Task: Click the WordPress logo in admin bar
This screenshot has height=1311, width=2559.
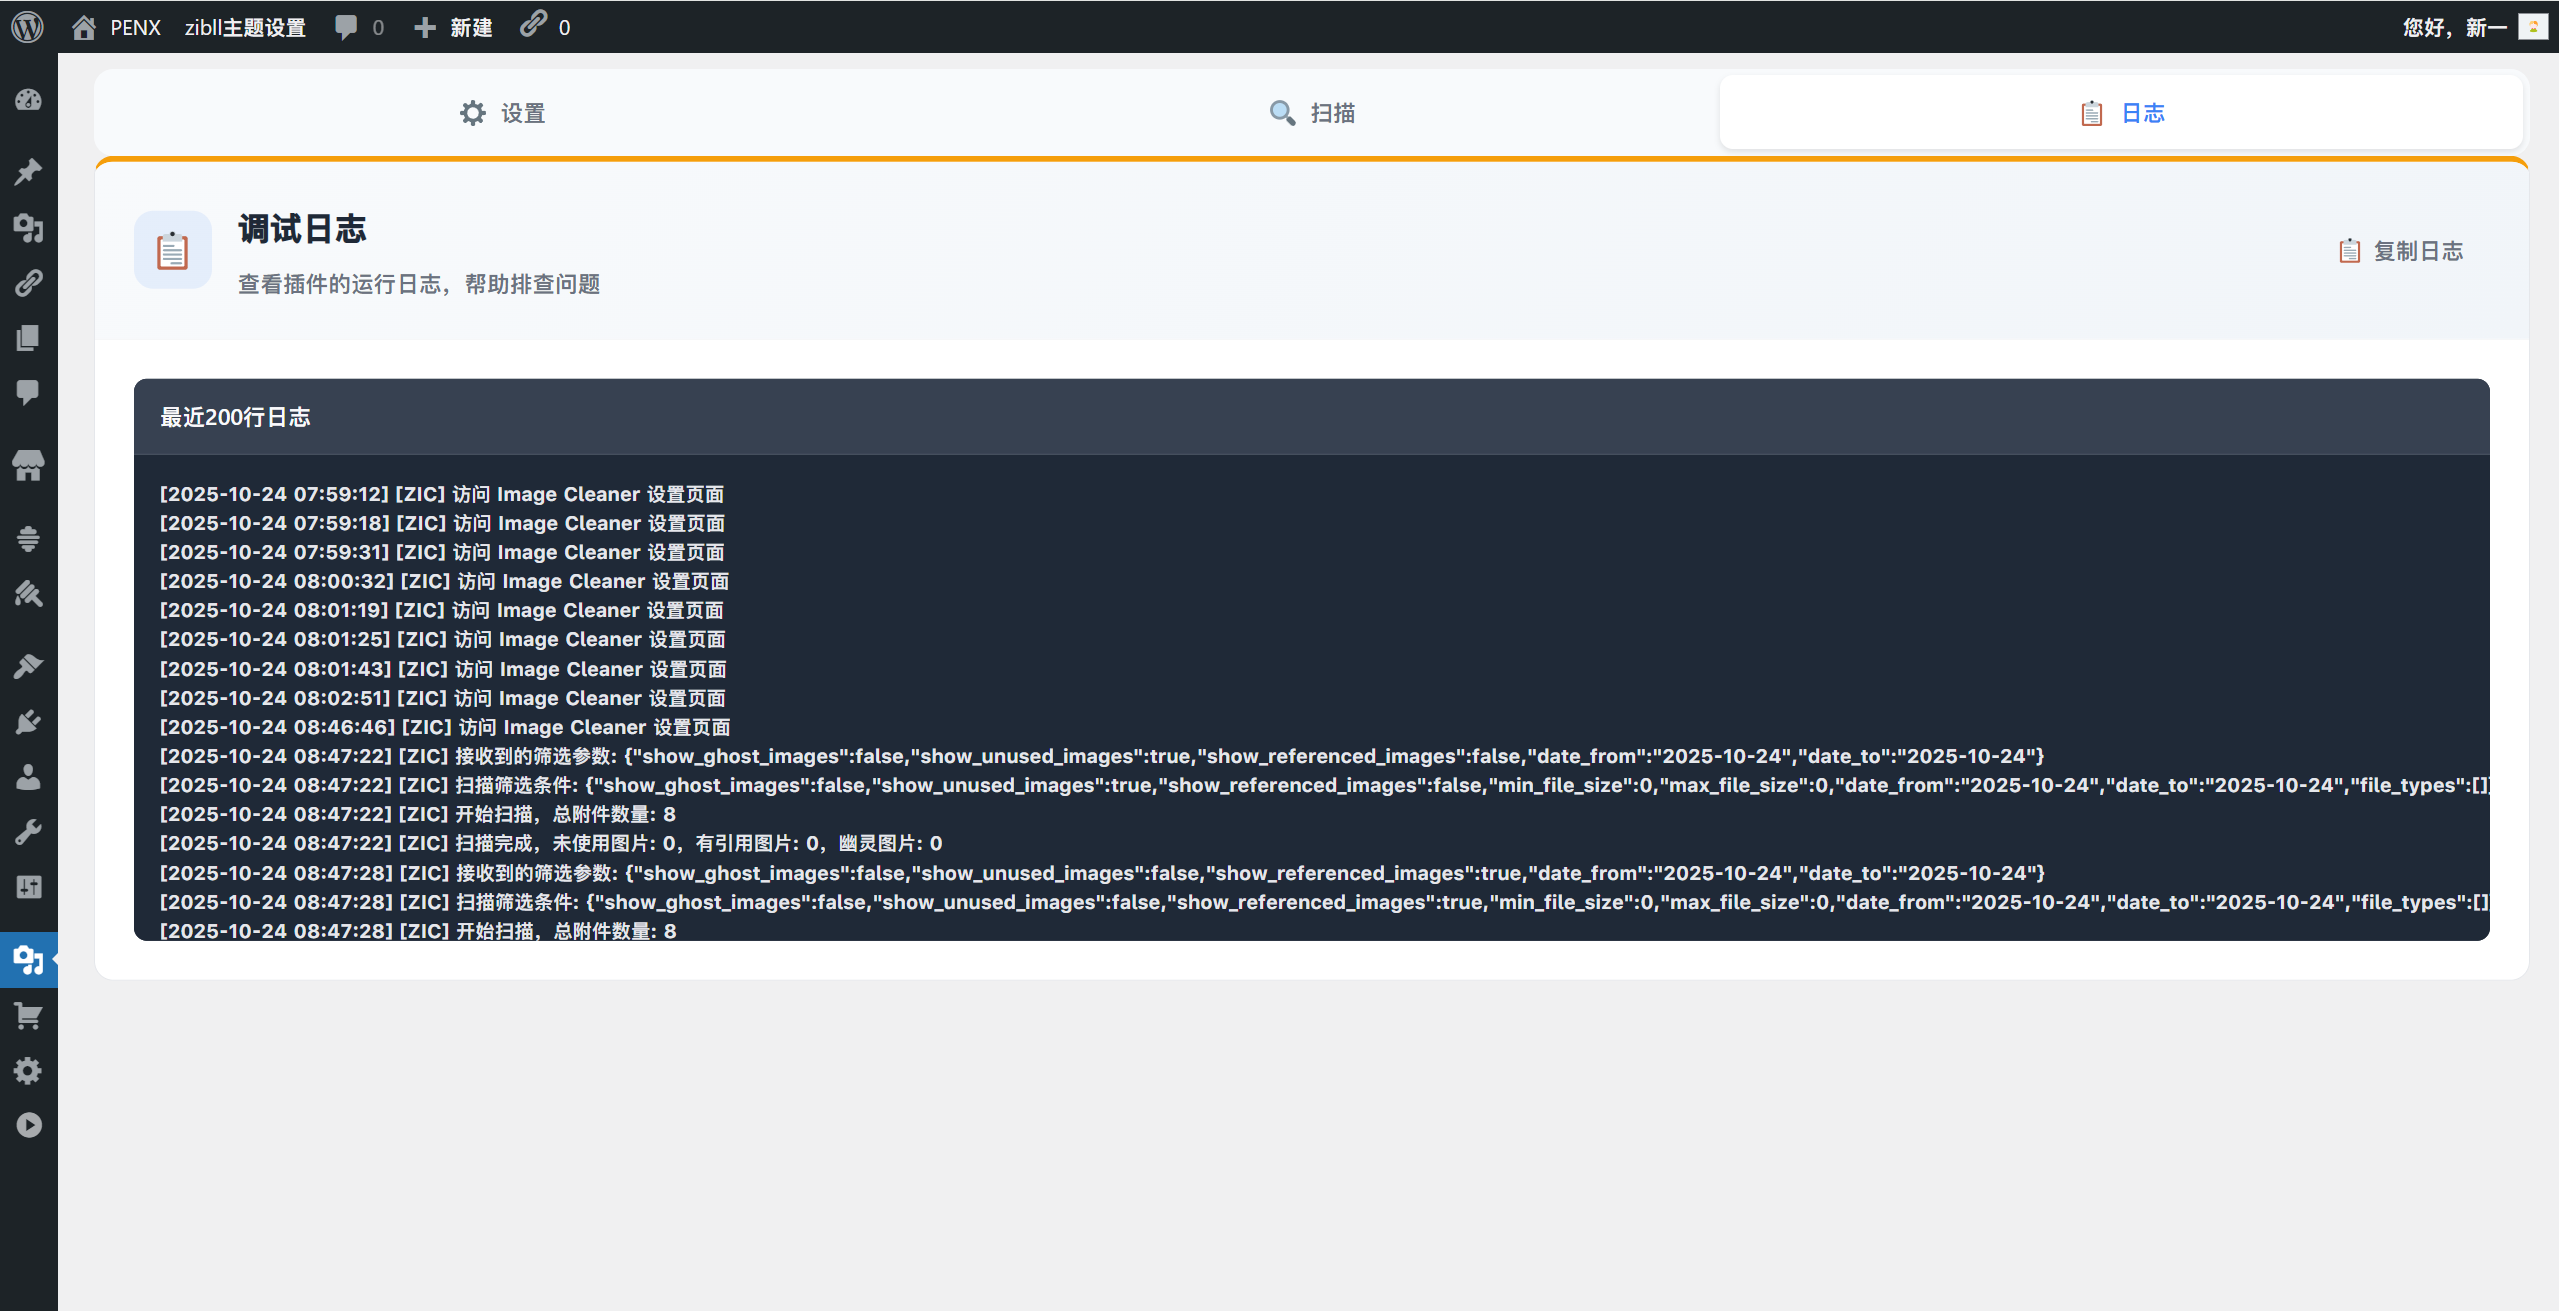Action: [x=28, y=27]
